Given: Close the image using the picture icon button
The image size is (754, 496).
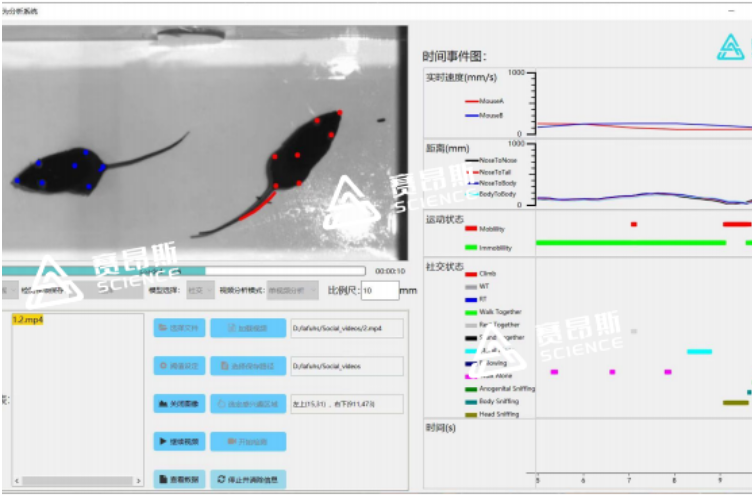Looking at the screenshot, I should (179, 404).
